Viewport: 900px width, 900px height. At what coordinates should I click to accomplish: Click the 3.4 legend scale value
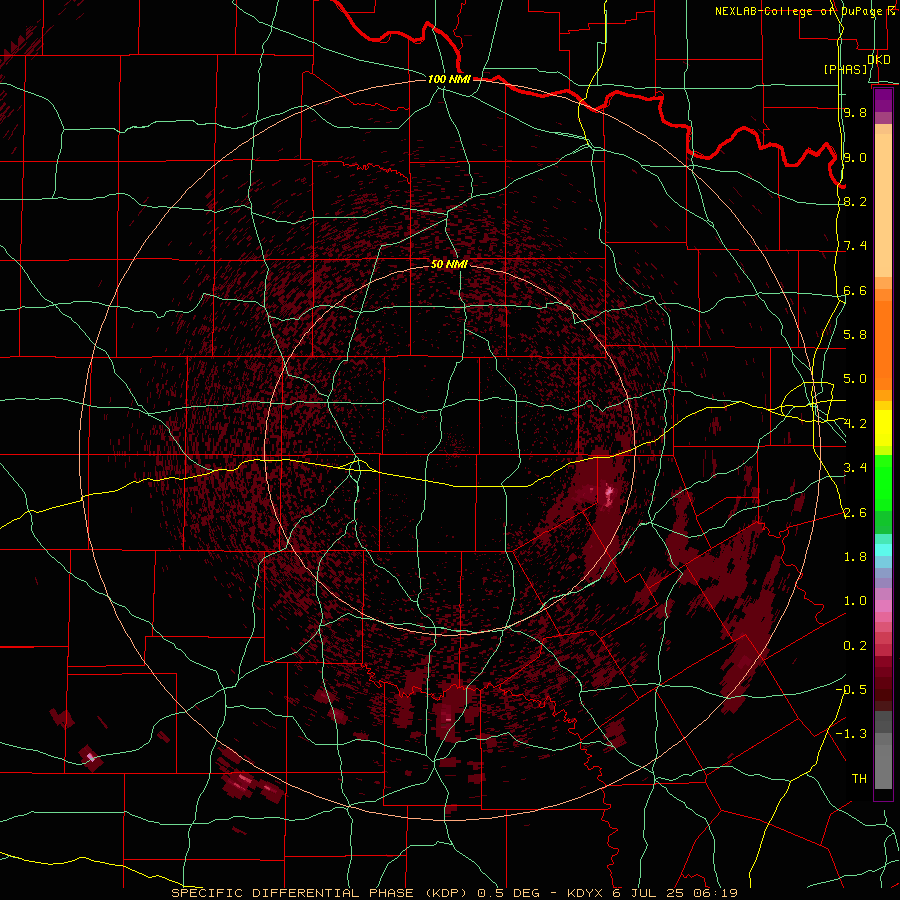(855, 468)
